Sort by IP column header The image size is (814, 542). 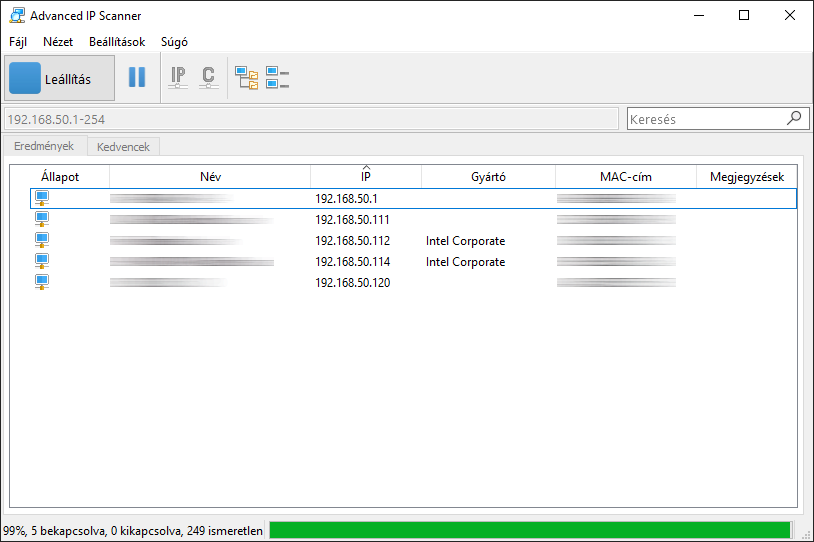click(366, 177)
